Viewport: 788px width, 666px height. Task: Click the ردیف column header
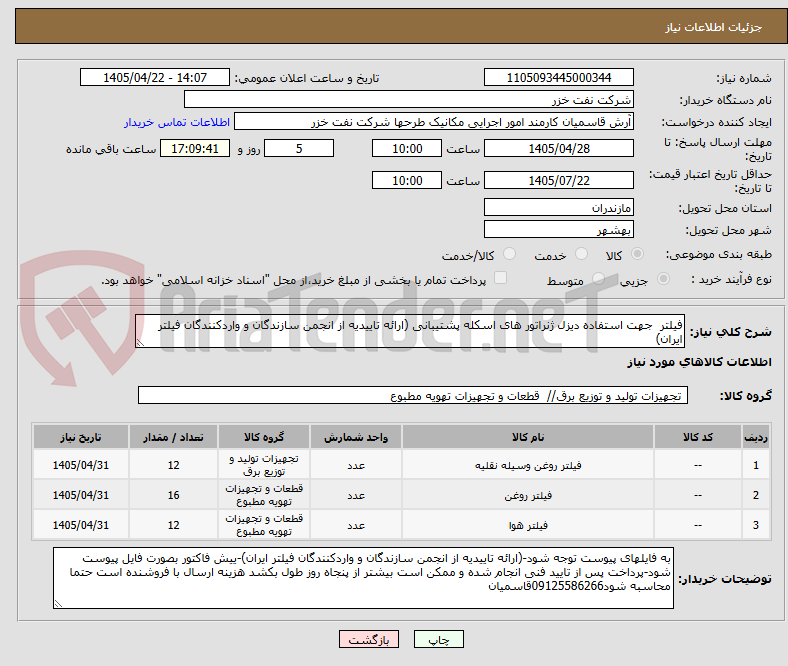[x=756, y=437]
